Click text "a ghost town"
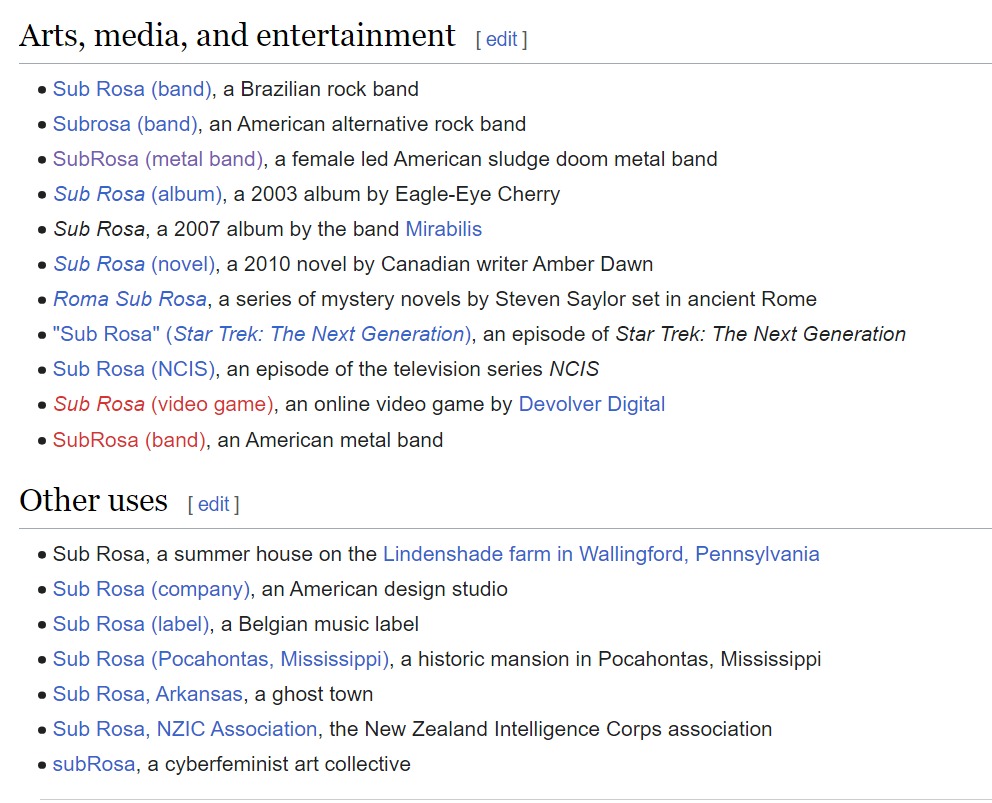 (x=314, y=694)
